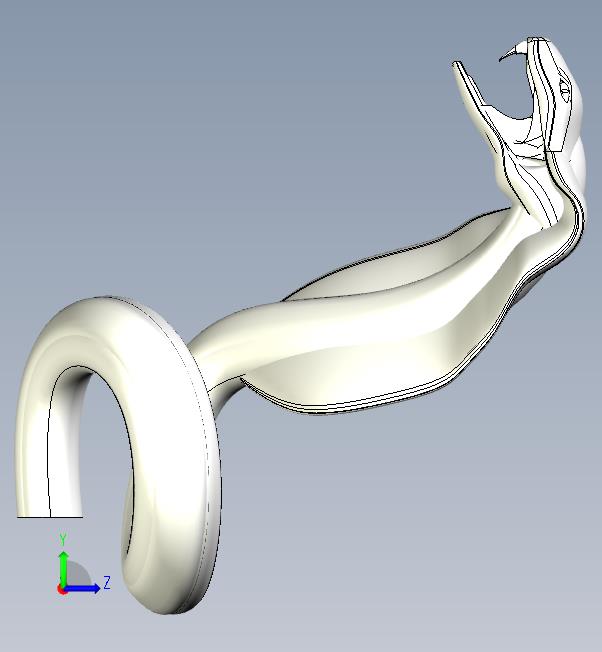Click the green Y axis arrow of the triad

[64, 569]
